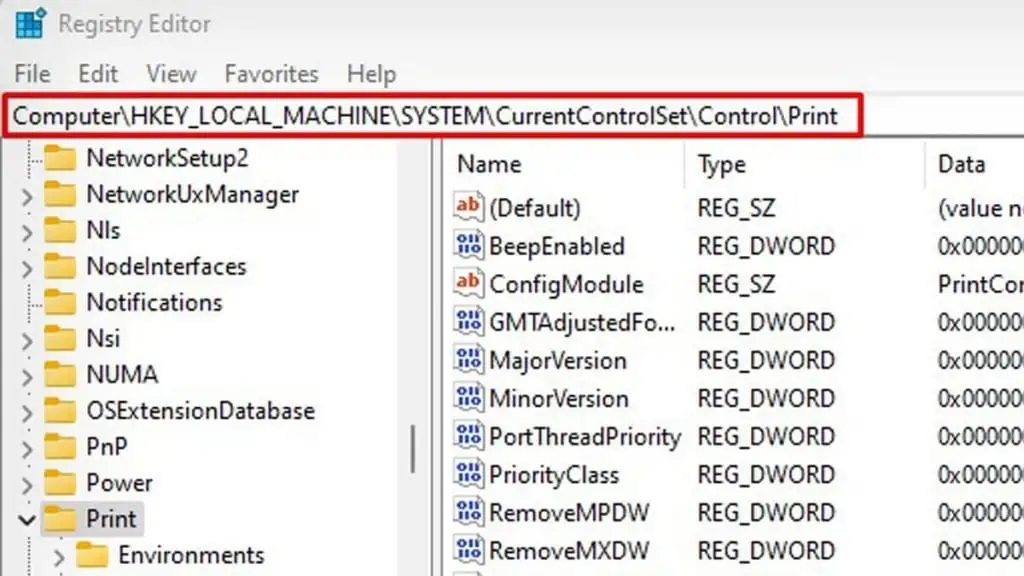Select the PnP folder icon
This screenshot has width=1024, height=576.
[x=60, y=447]
